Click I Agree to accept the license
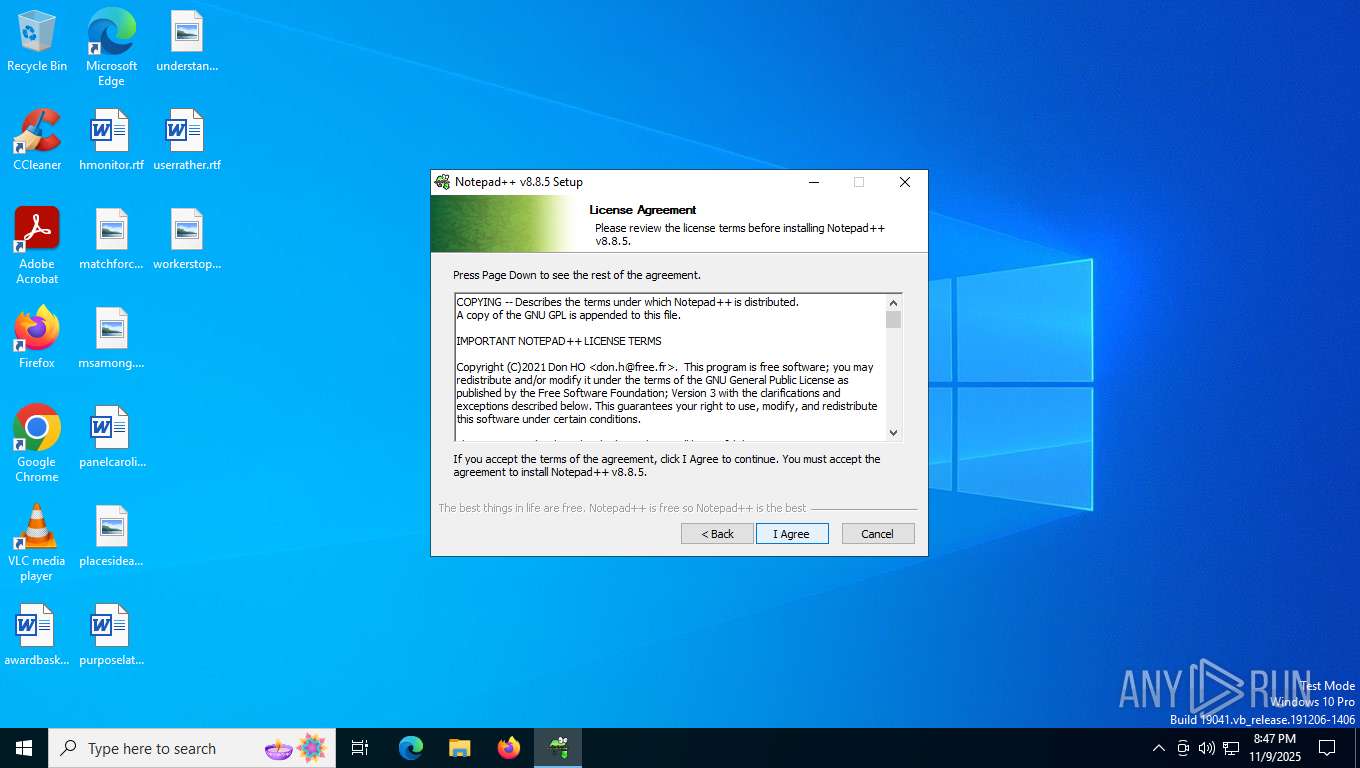The height and width of the screenshot is (768, 1360). [792, 534]
